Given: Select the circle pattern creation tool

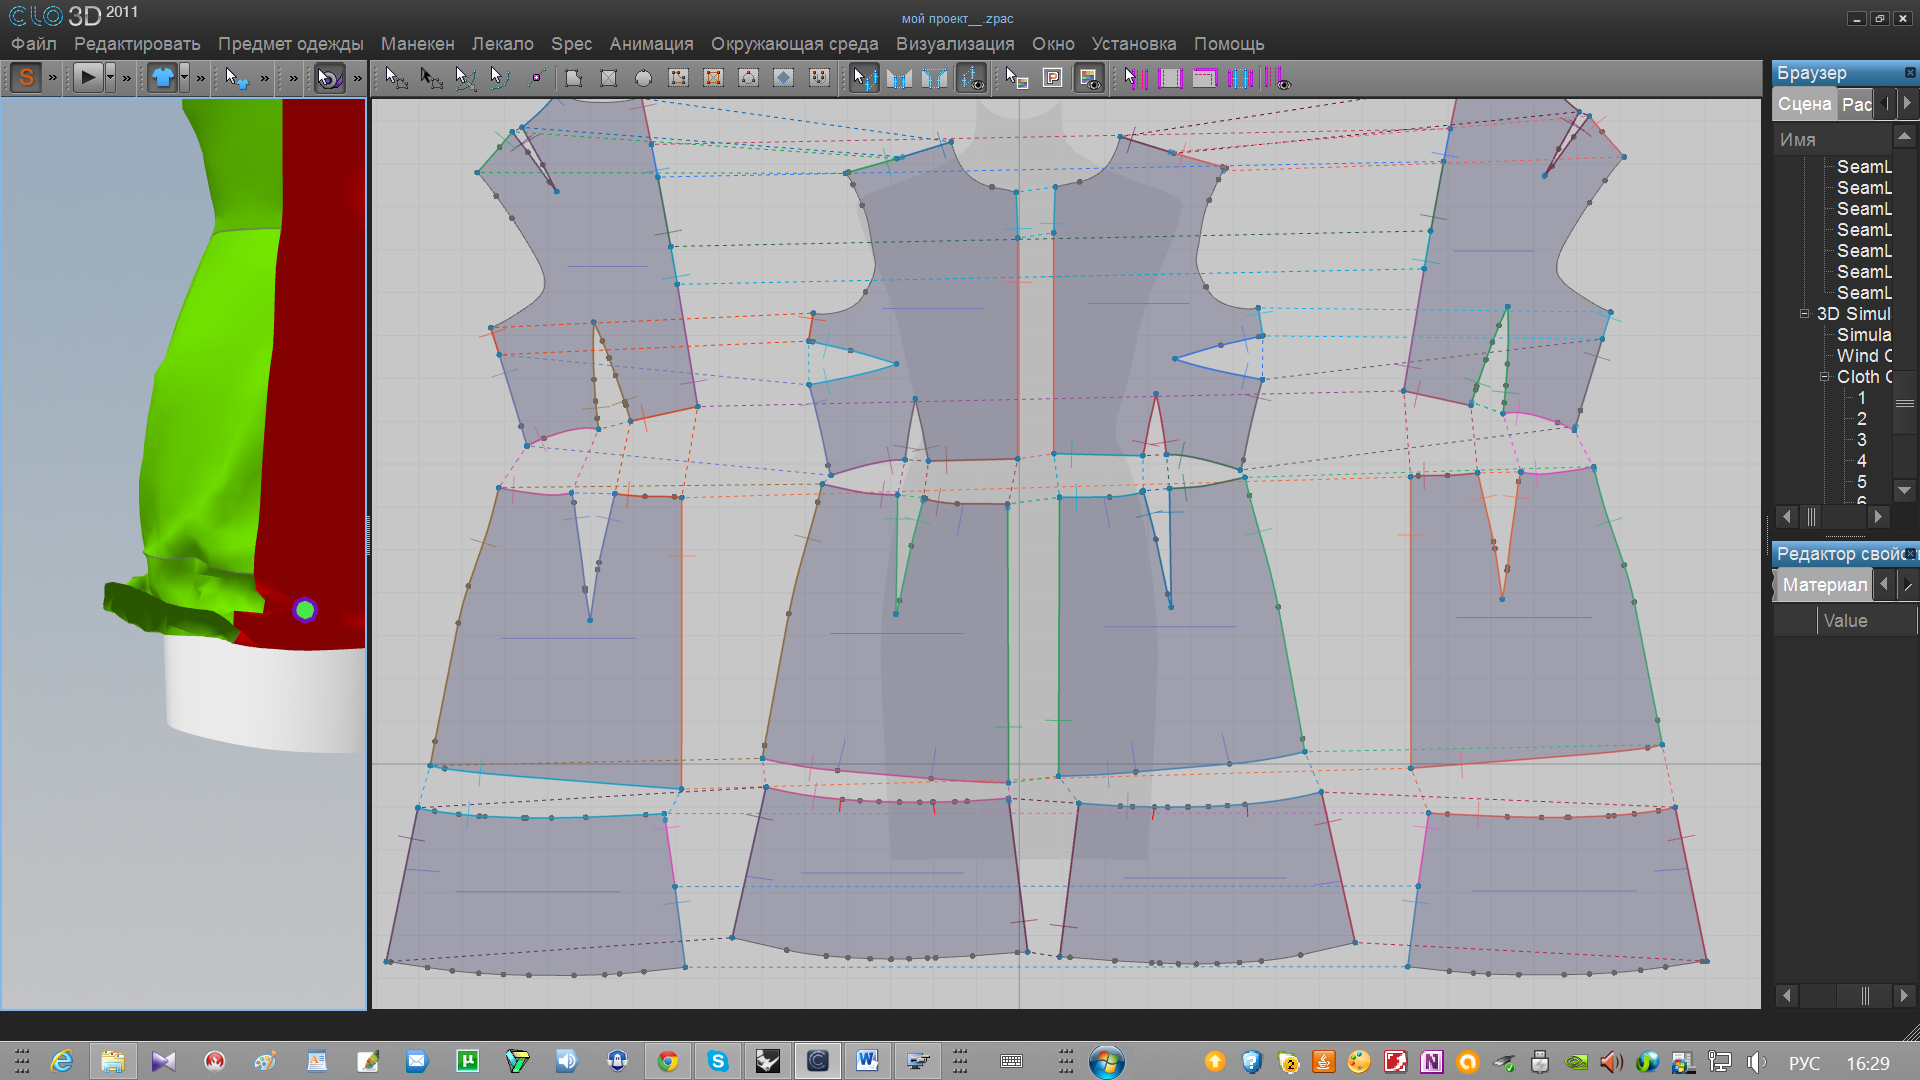Looking at the screenshot, I should (643, 78).
